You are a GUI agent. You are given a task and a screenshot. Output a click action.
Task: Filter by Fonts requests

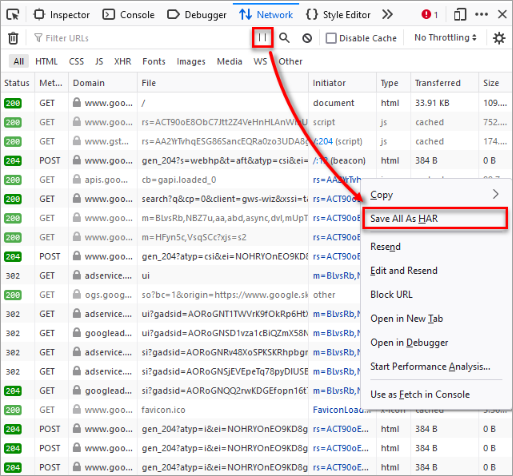pyautogui.click(x=154, y=61)
